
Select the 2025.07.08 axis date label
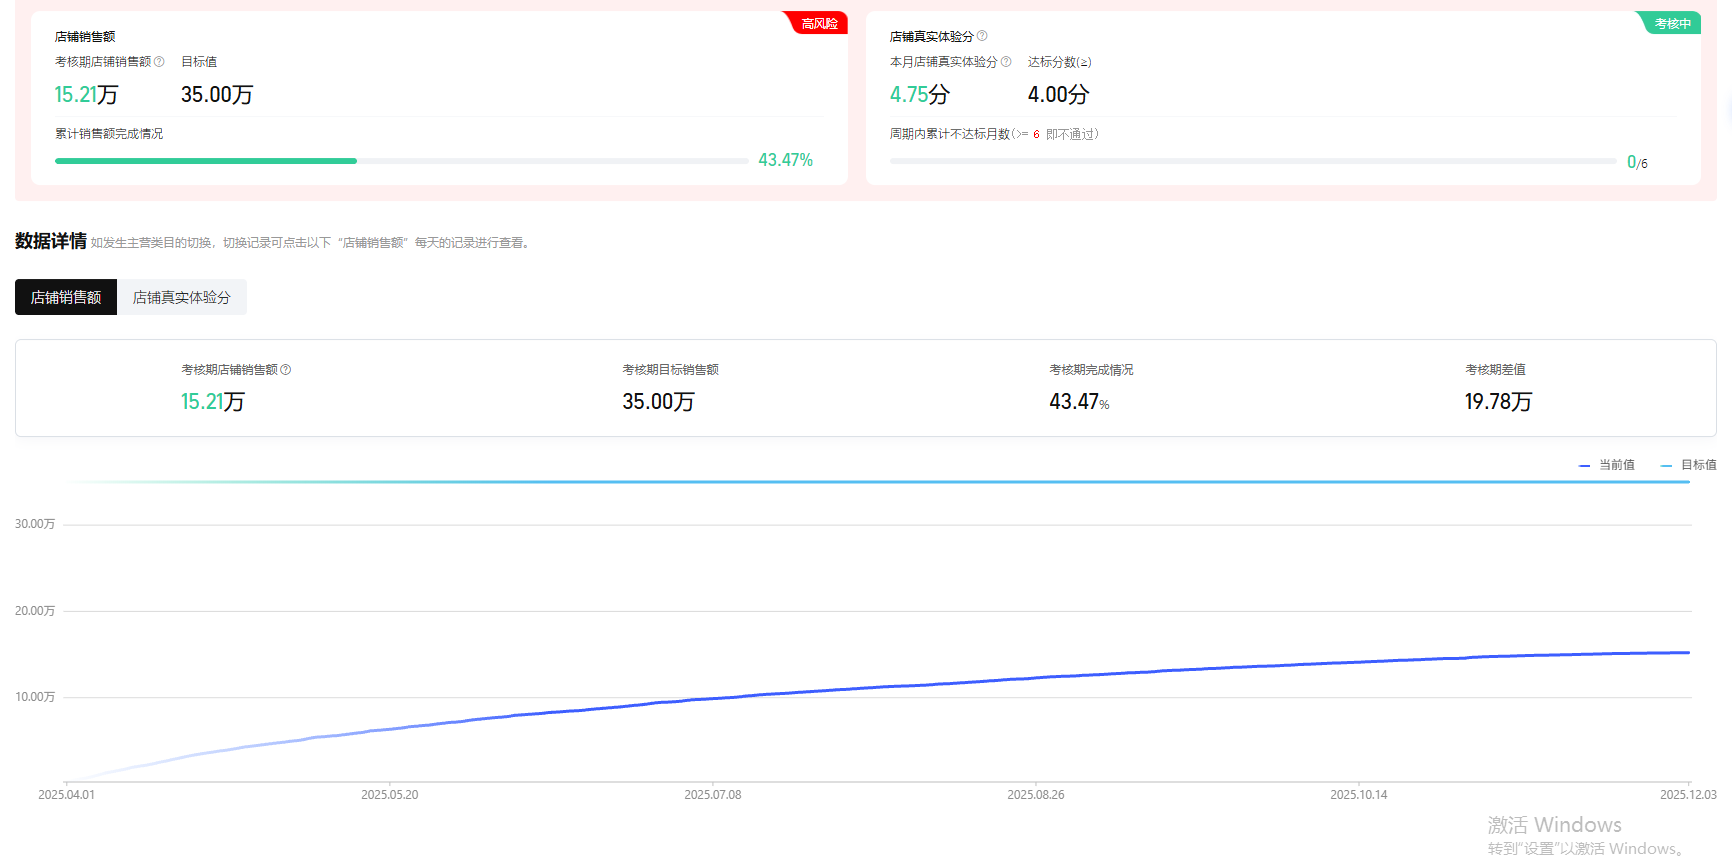(712, 795)
